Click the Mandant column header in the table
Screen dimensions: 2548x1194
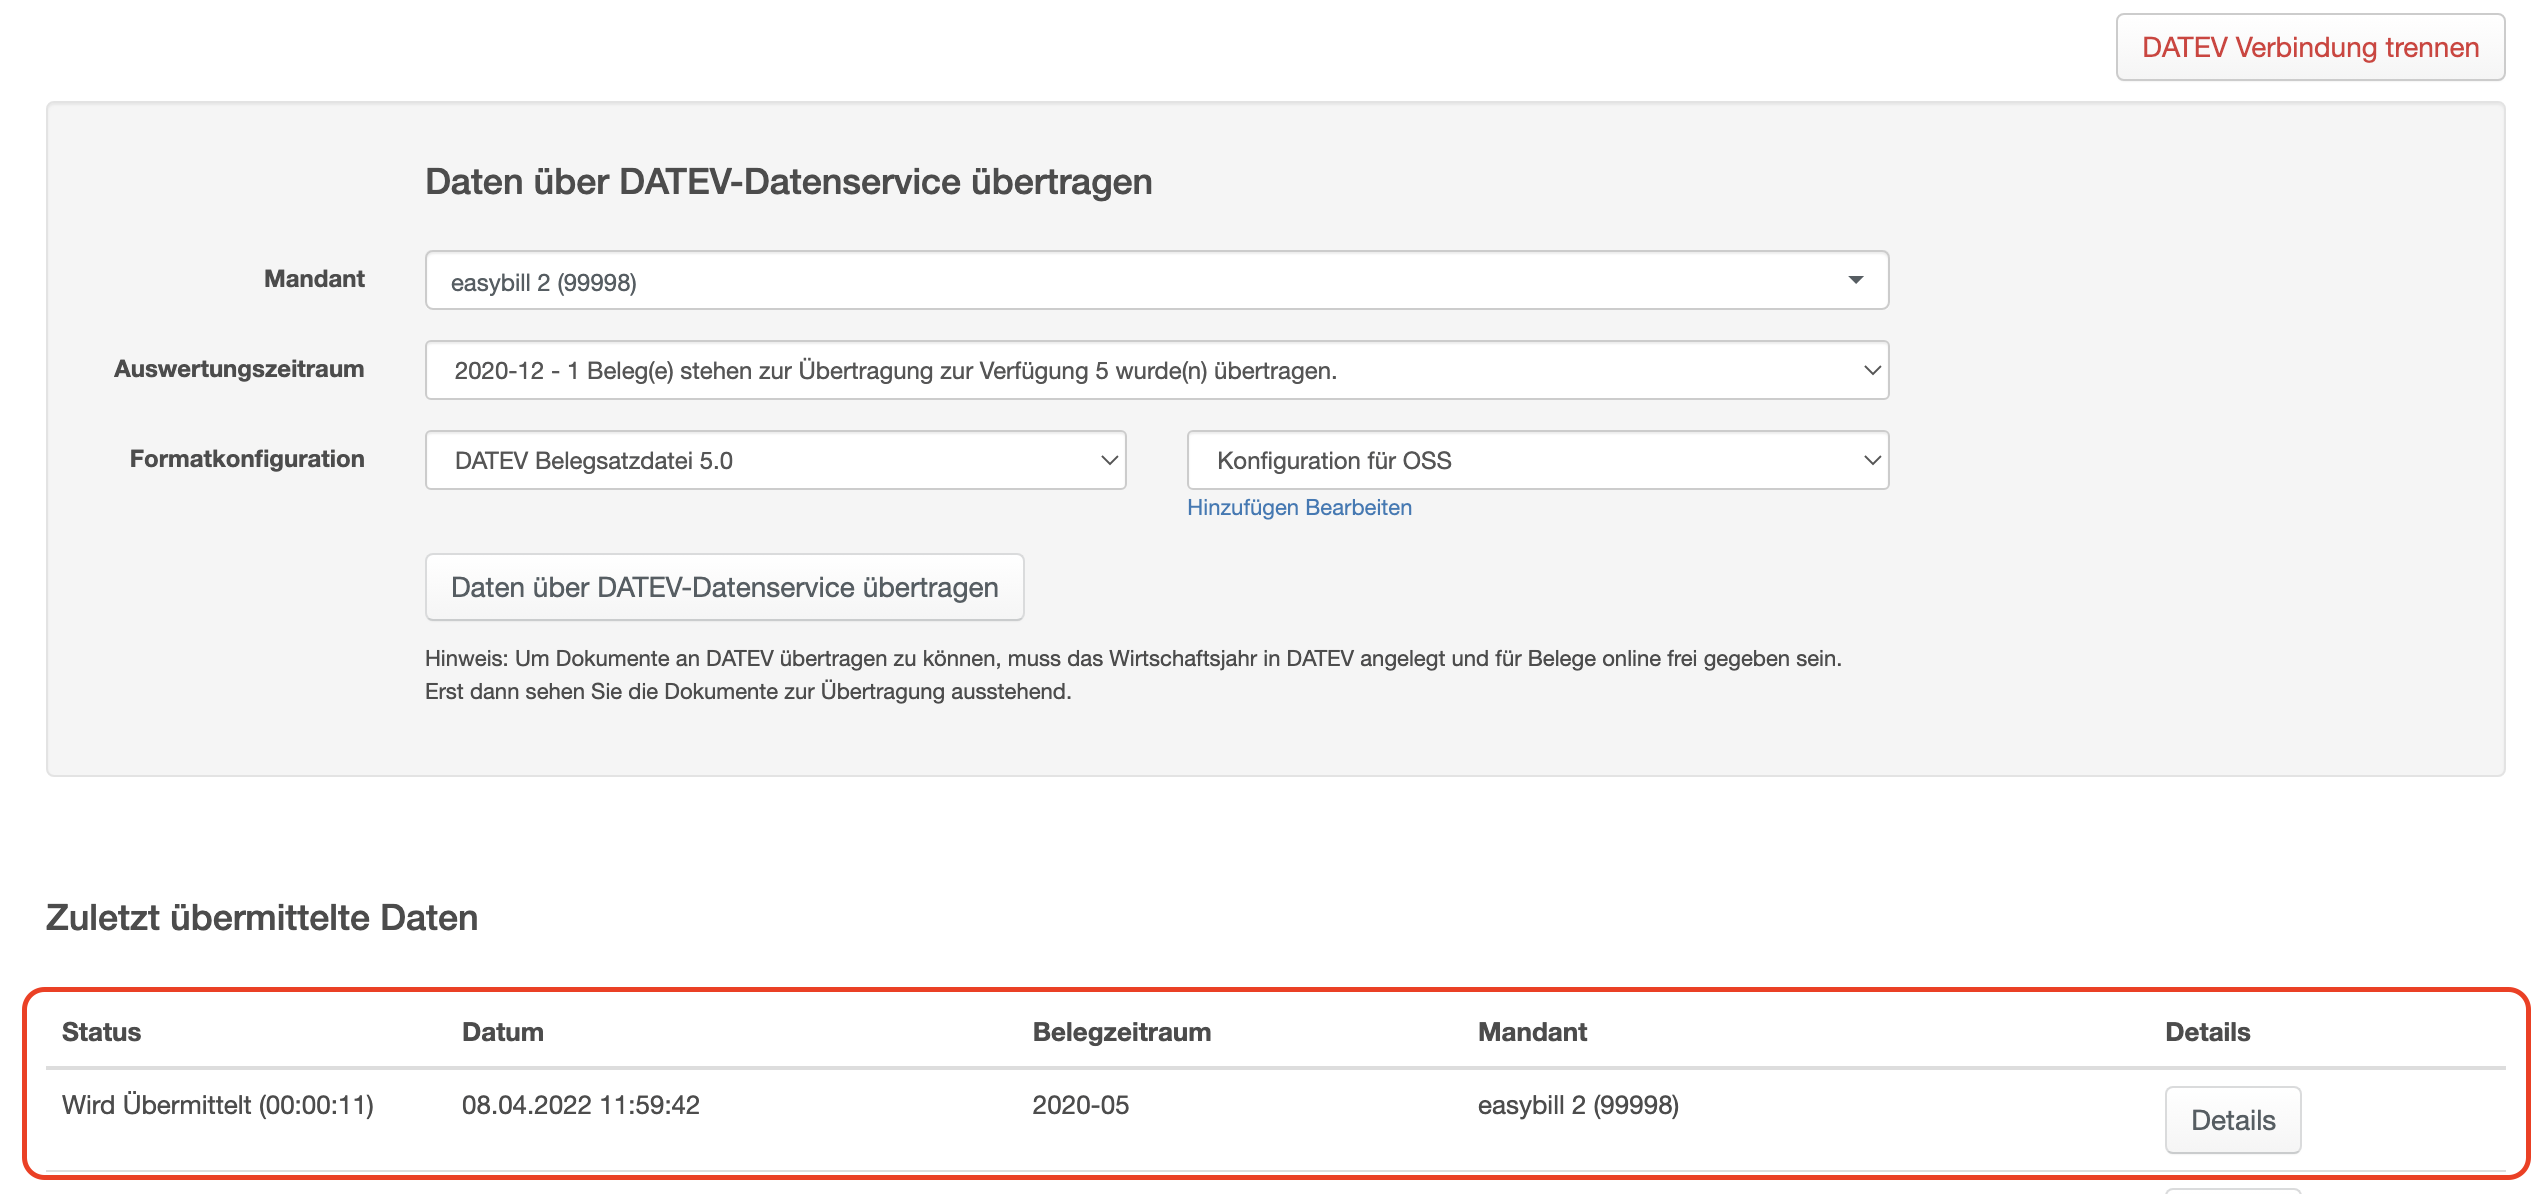tap(1532, 1032)
